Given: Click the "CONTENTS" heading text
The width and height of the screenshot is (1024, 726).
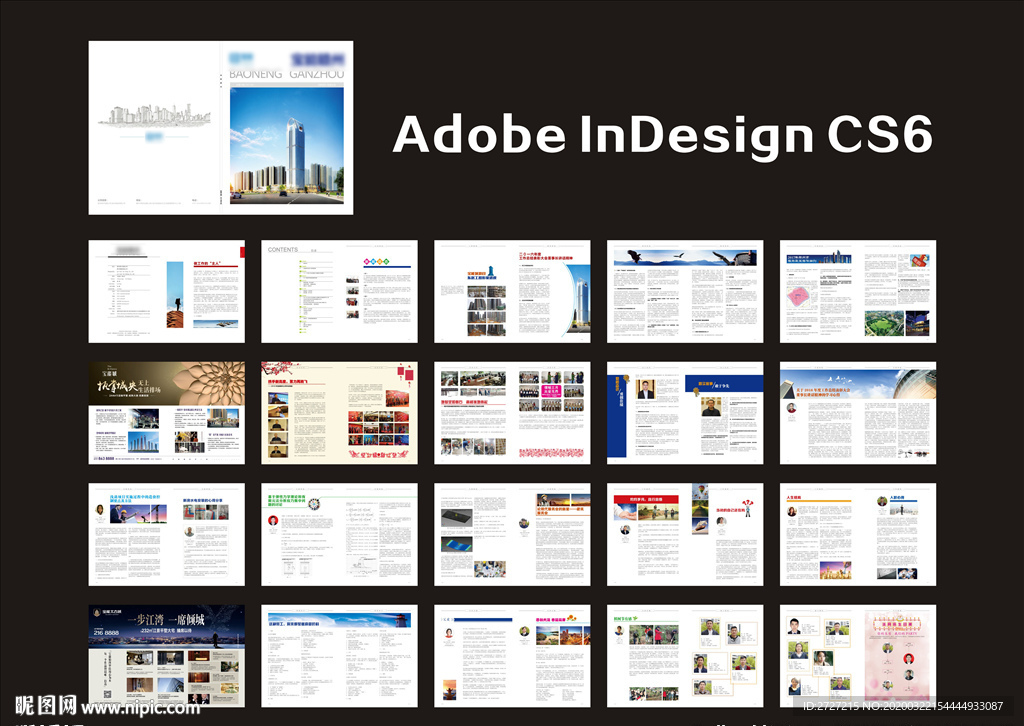Looking at the screenshot, I should click(283, 249).
